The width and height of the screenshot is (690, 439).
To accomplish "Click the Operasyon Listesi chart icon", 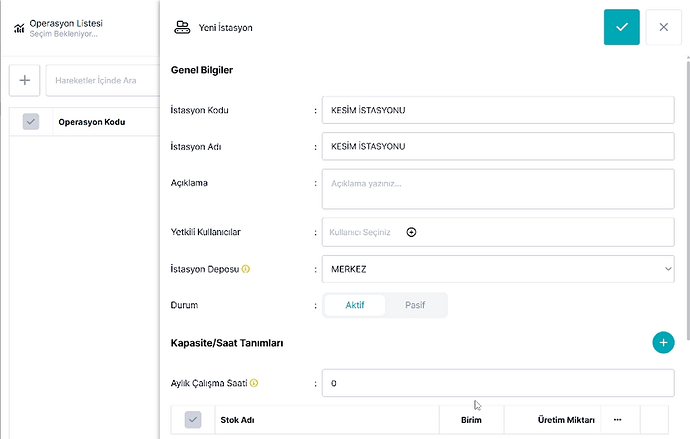I will [19, 28].
